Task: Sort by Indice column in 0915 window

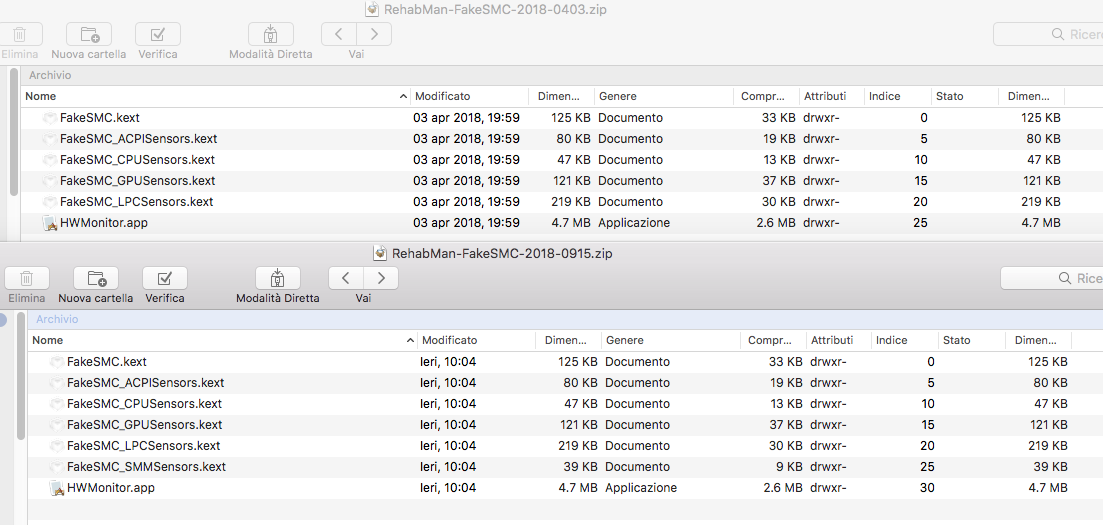Action: click(905, 340)
